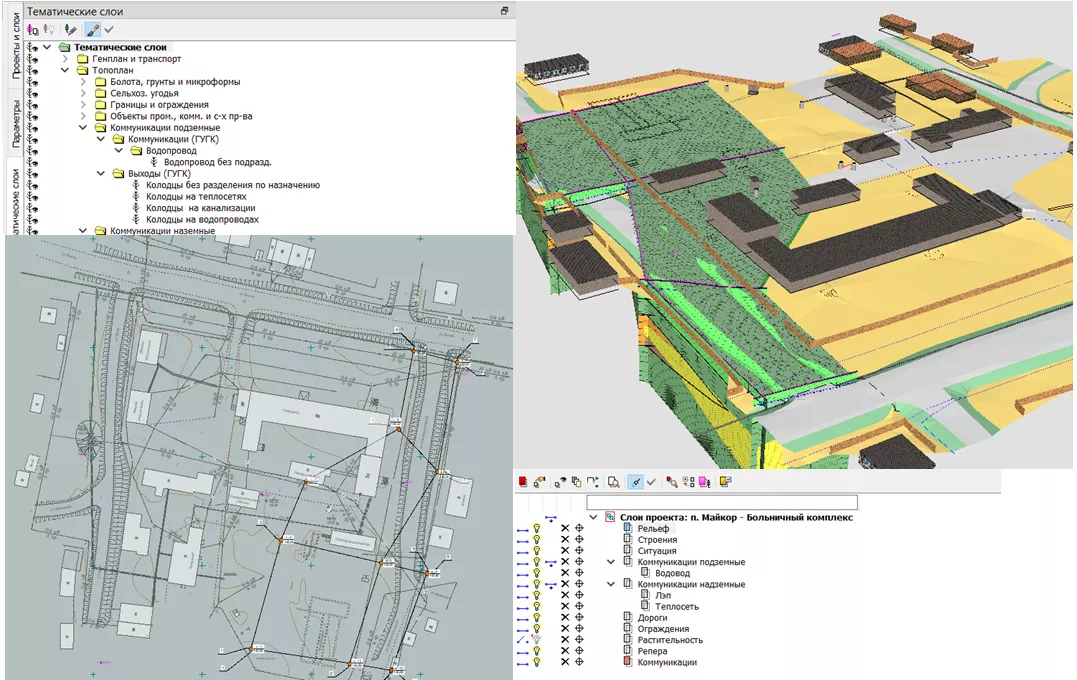Collapse the Коммуникации подземные project layer
Viewport: 1077px width, 680px height.
[x=611, y=562]
